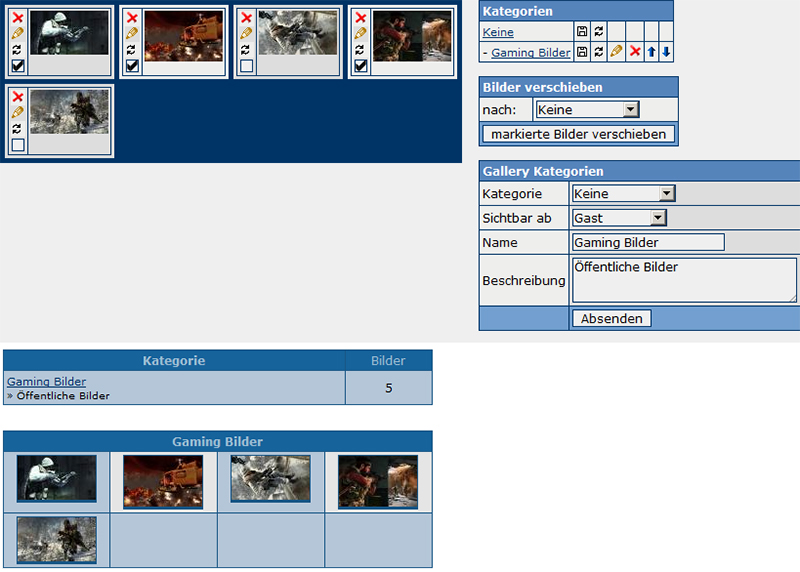The image size is (800, 572).
Task: Click the Bilder count value 5
Action: 389,388
